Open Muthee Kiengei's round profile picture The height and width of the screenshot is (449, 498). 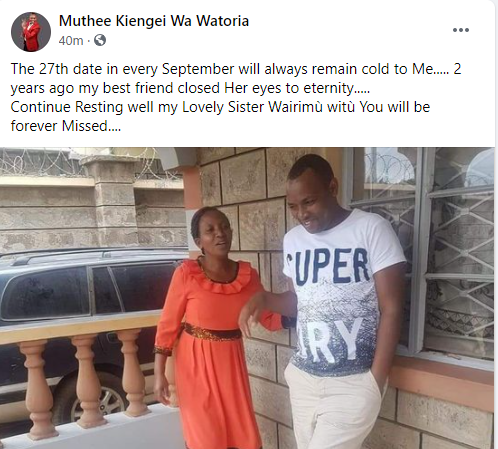(31, 32)
